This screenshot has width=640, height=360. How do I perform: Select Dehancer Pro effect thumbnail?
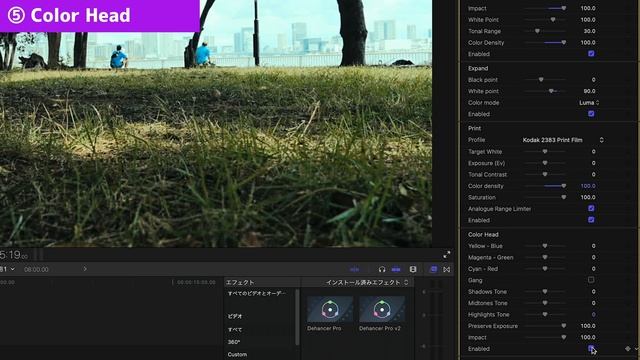(x=330, y=309)
